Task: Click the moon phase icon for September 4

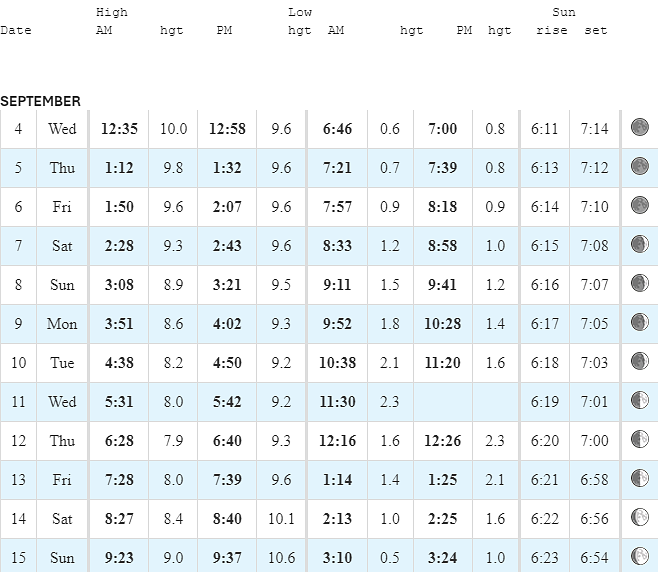Action: 640,127
